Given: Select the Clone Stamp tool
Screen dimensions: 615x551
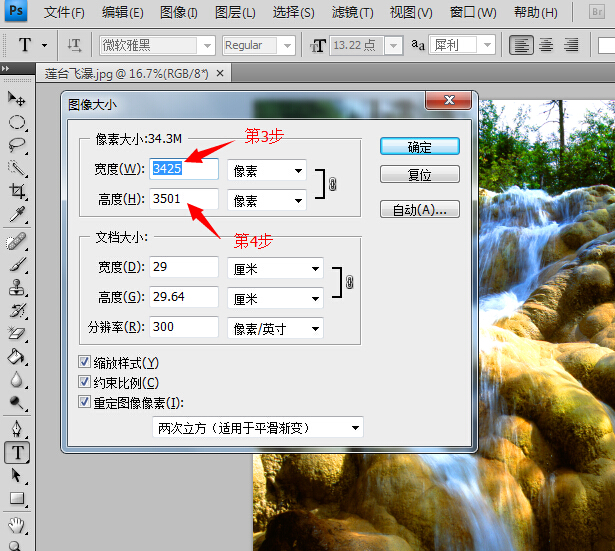Looking at the screenshot, I should (x=17, y=288).
